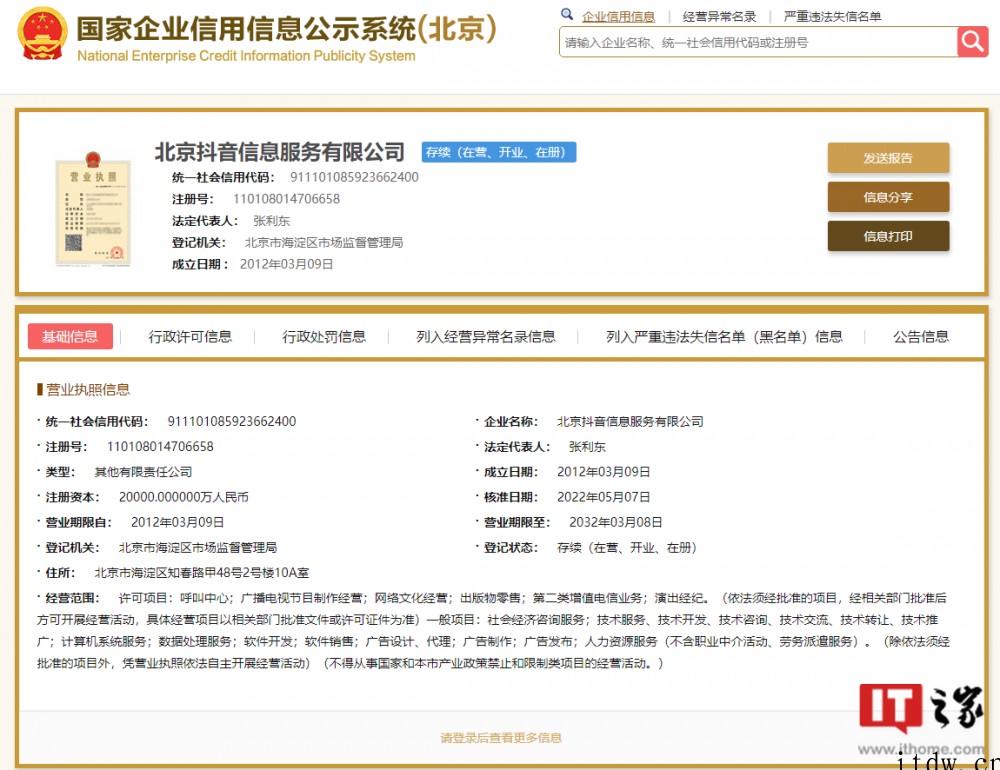The height and width of the screenshot is (770, 1000).
Task: Switch to the 行政处罚信息 tab
Action: [324, 336]
